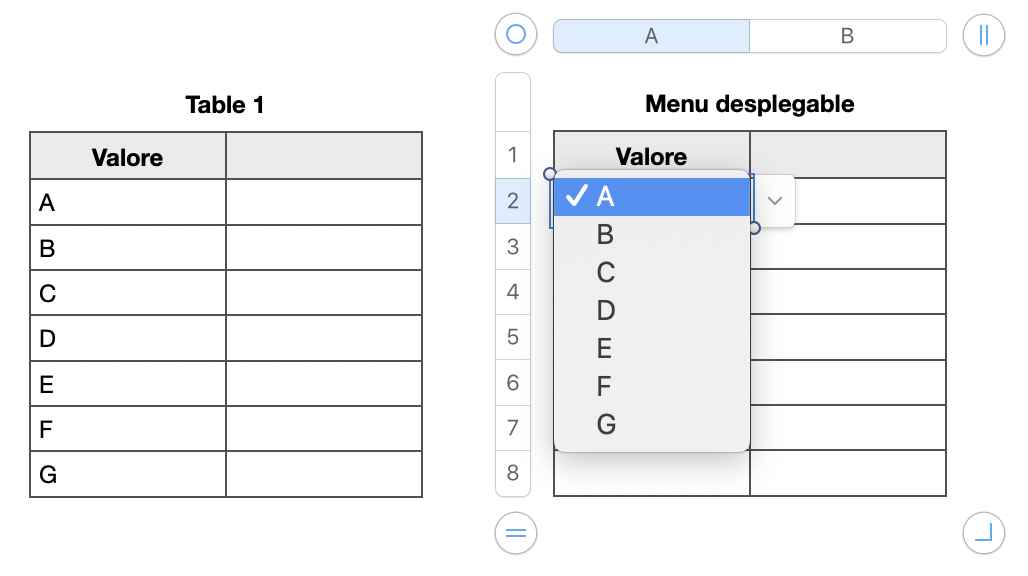Screen dimensions: 1028x576
Task: Click the Table 1 title
Action: [x=225, y=105]
